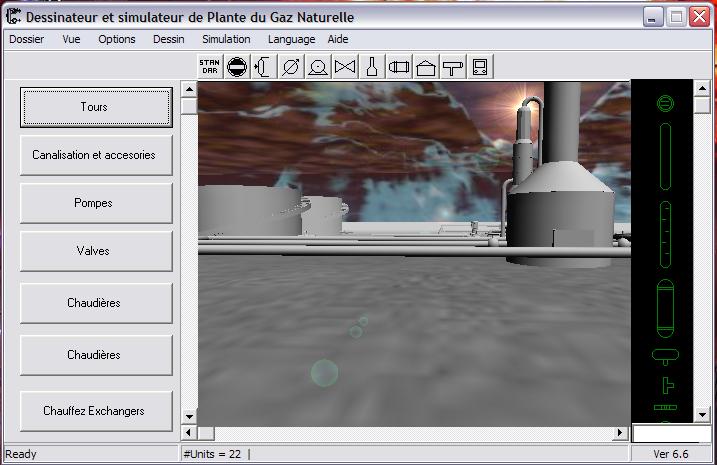Maximize the application window
Viewport: 717px width, 465px height.
click(676, 17)
